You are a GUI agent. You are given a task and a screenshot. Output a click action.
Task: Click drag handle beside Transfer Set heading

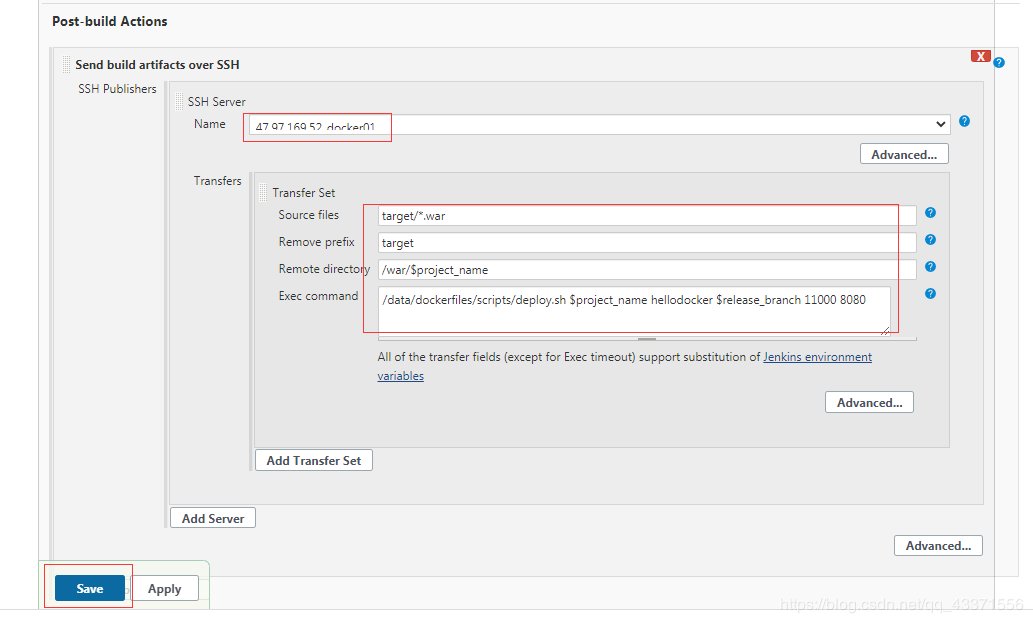coord(263,192)
